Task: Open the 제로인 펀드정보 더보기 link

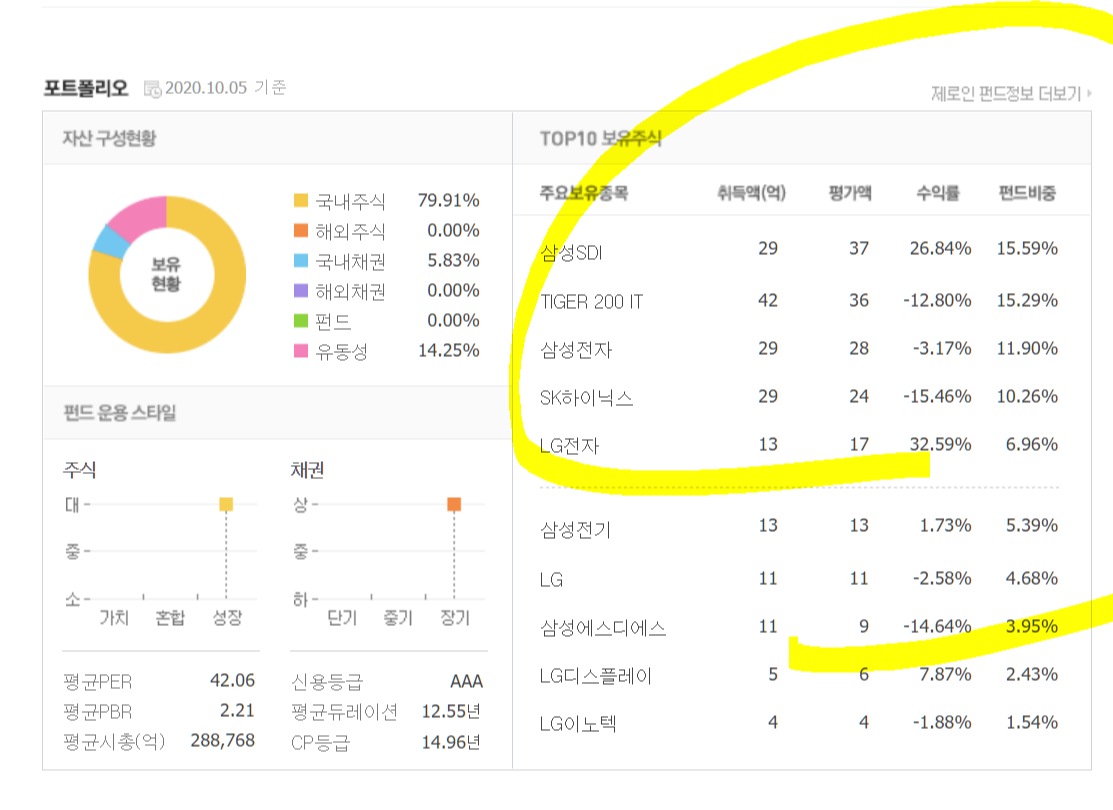Action: pos(1011,93)
